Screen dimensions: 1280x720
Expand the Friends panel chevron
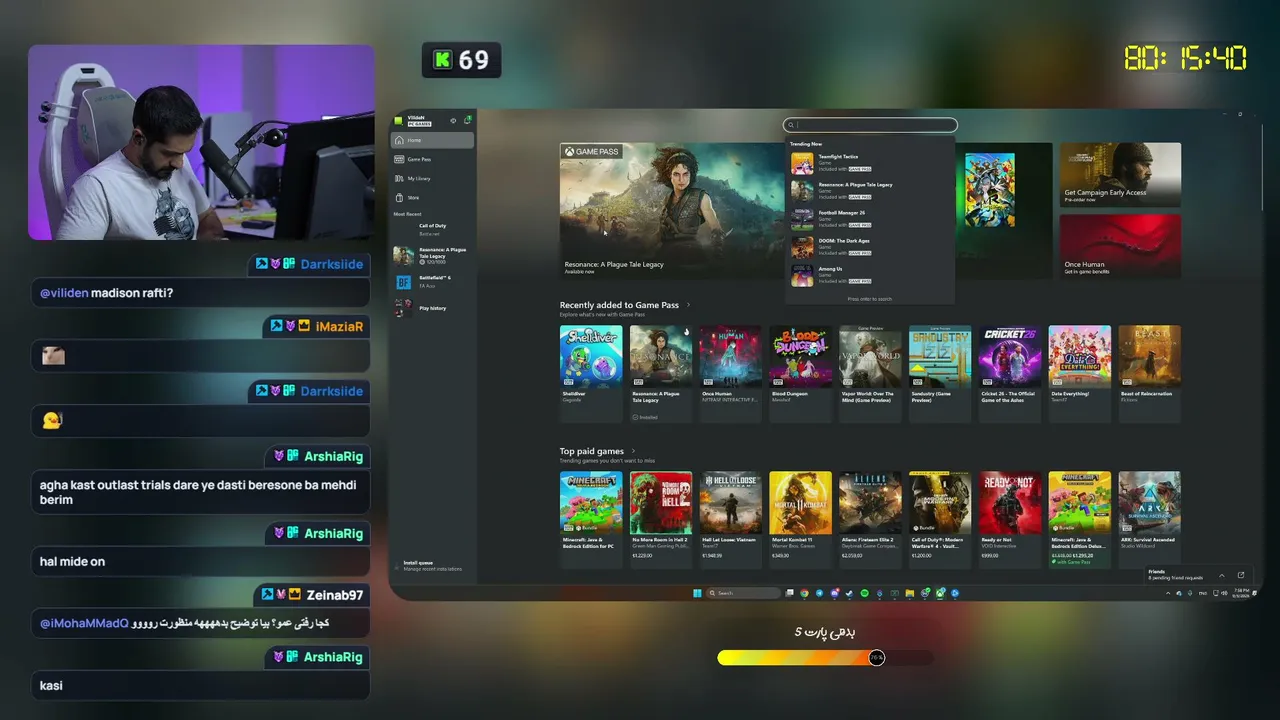coord(1221,575)
